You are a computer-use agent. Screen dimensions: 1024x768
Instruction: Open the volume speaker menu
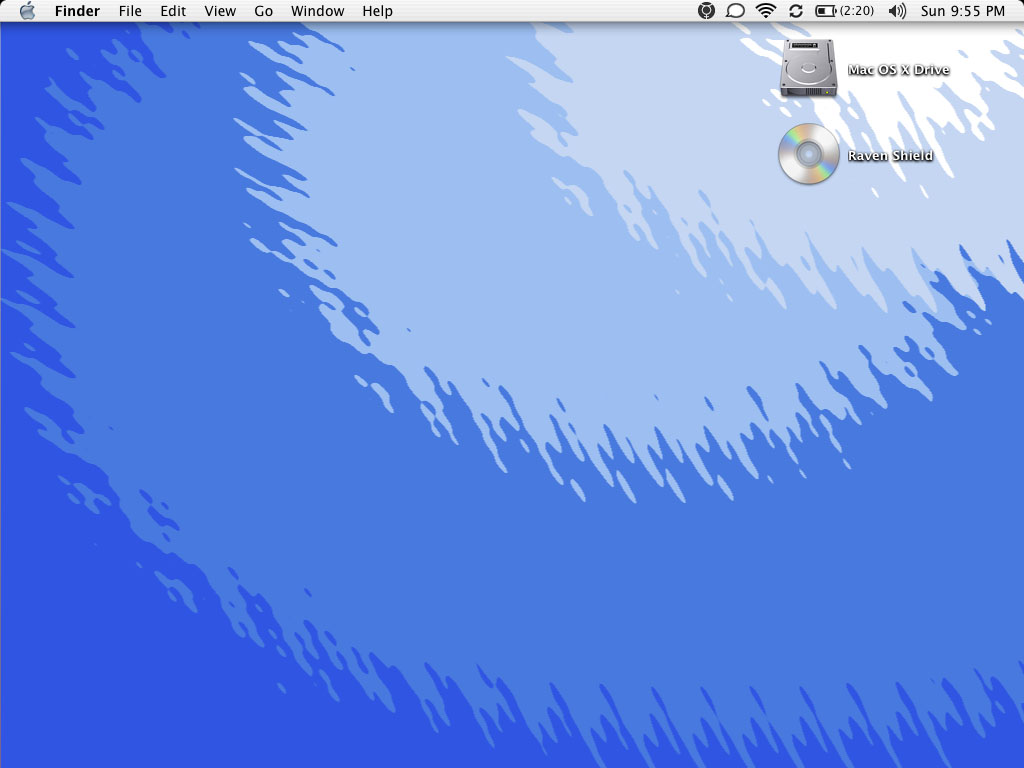(897, 11)
